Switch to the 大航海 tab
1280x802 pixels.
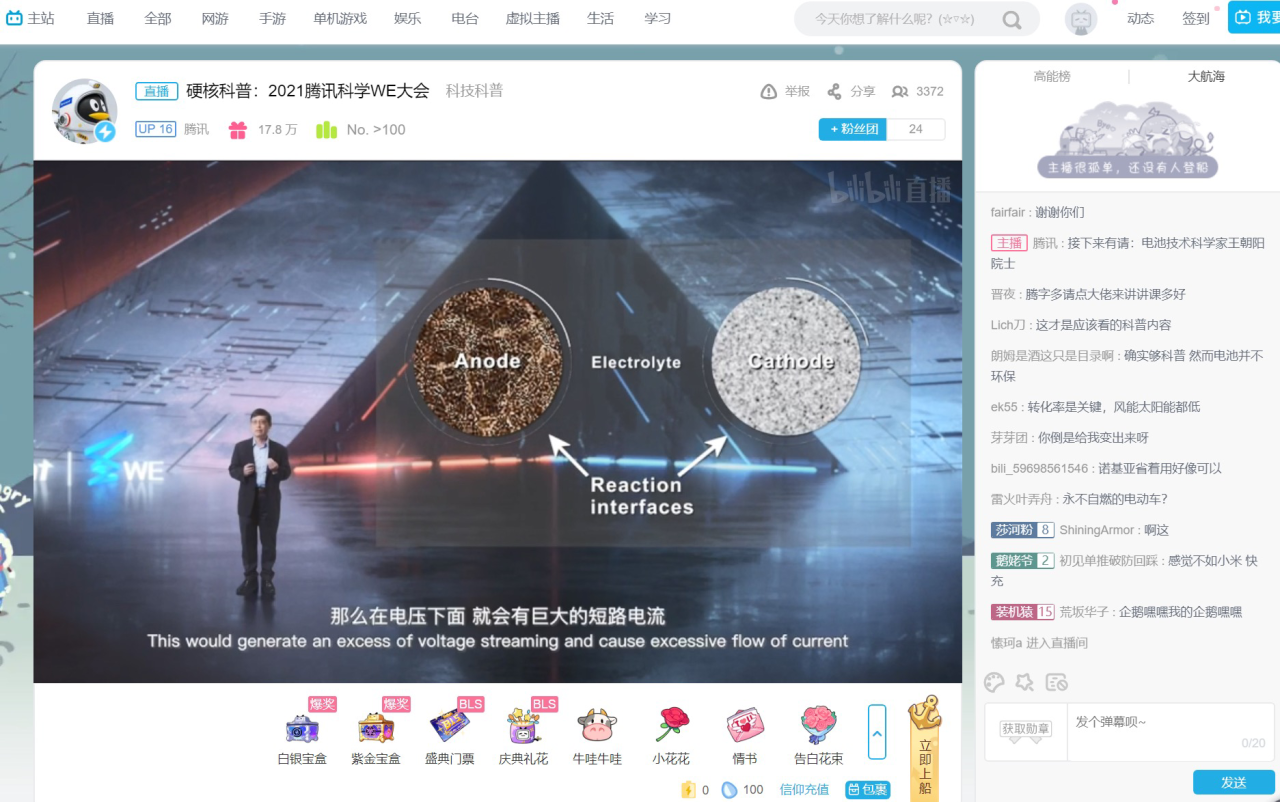pyautogui.click(x=1206, y=76)
